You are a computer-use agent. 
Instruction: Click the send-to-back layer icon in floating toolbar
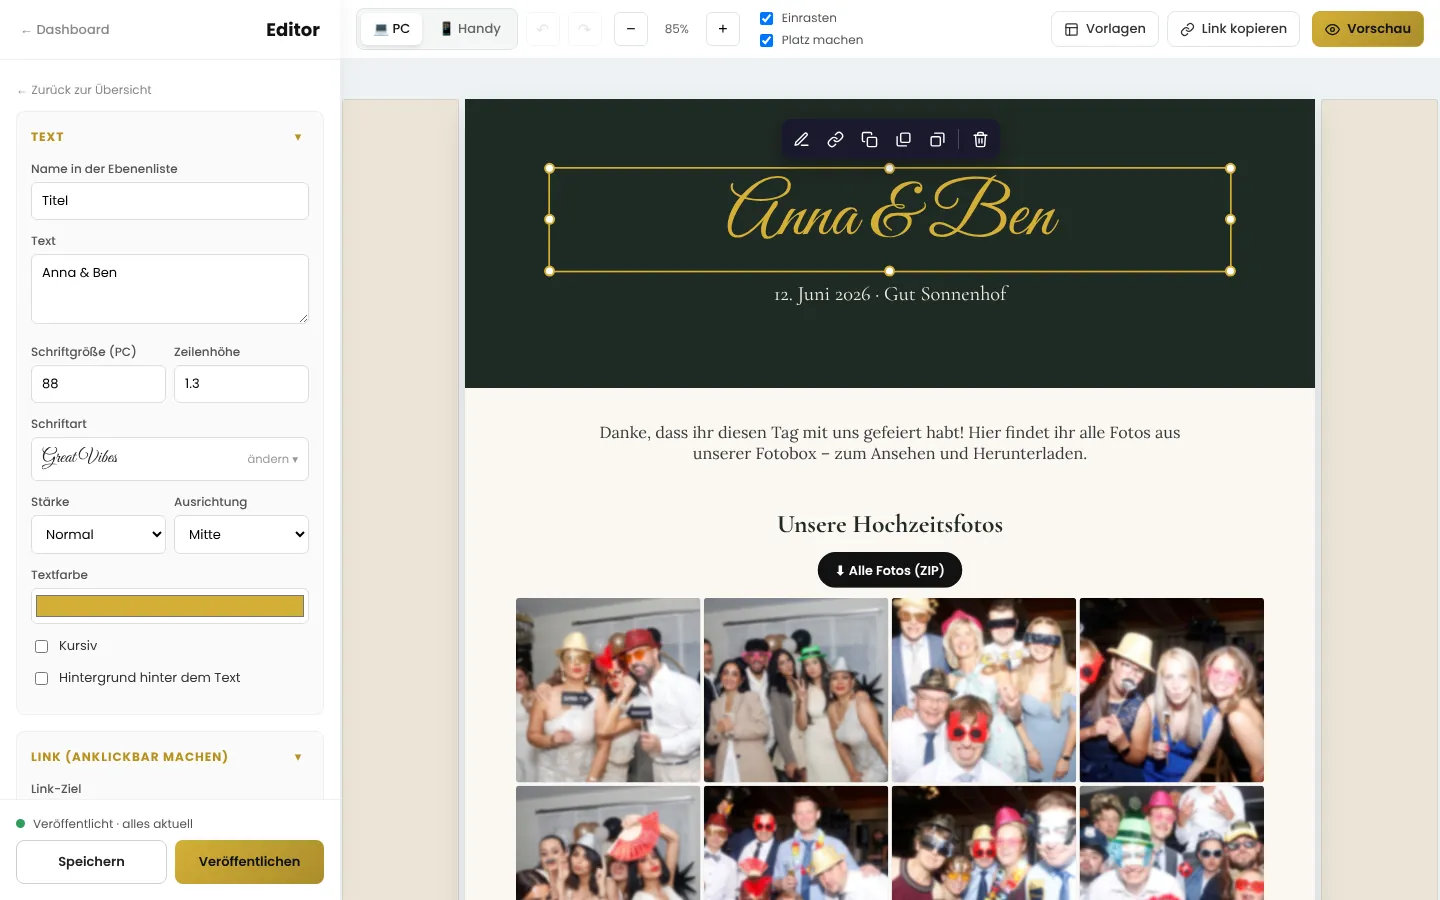(937, 140)
